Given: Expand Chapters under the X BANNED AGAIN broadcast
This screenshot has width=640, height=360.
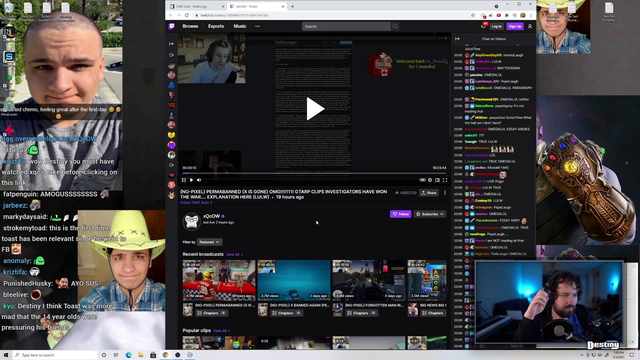Looking at the screenshot, I should (x=286, y=313).
